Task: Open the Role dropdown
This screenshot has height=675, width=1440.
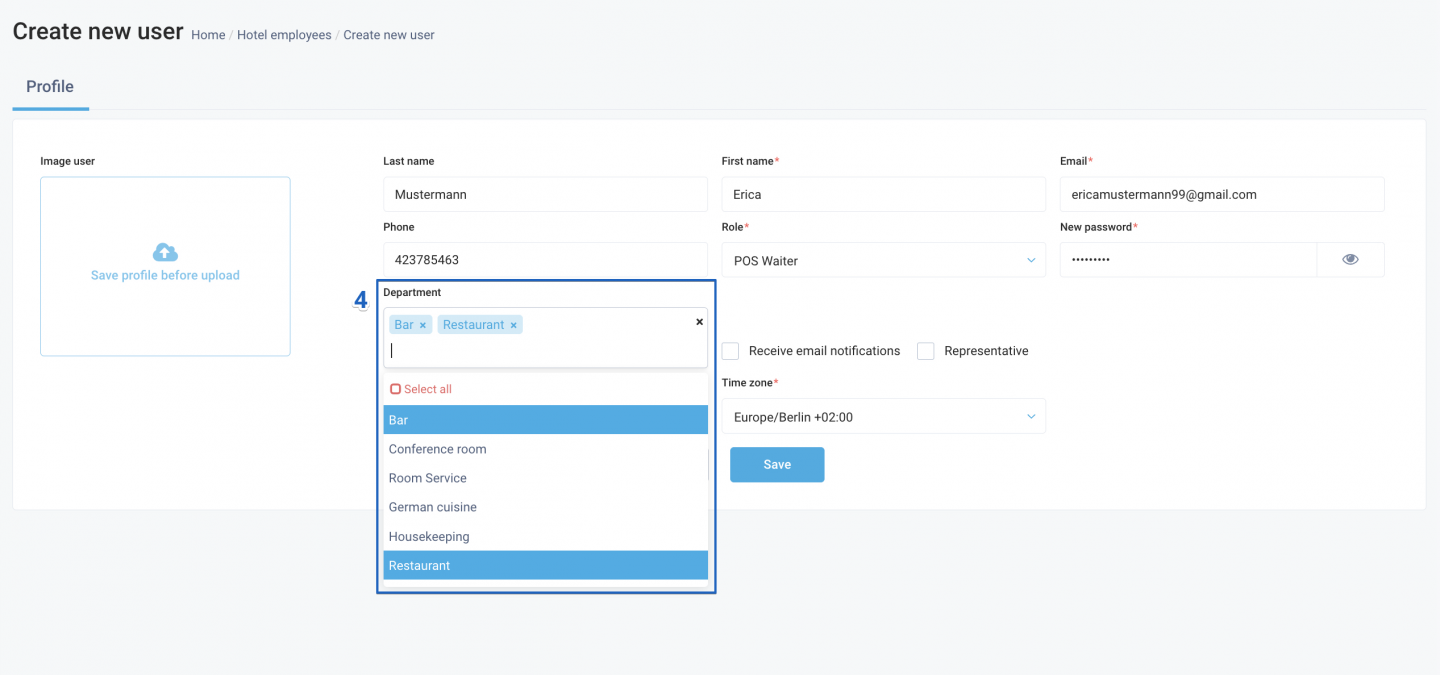Action: [884, 260]
